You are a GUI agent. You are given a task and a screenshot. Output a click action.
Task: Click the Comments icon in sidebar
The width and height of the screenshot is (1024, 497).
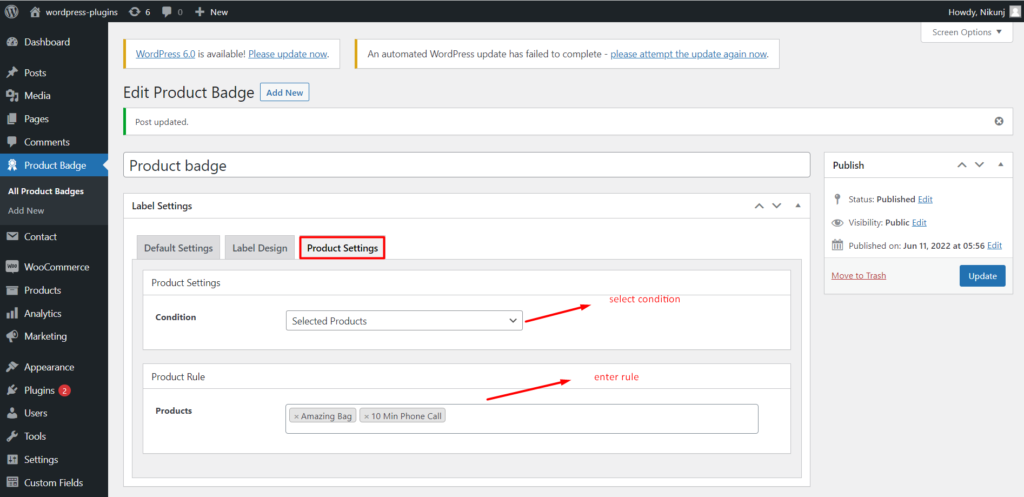pos(12,142)
